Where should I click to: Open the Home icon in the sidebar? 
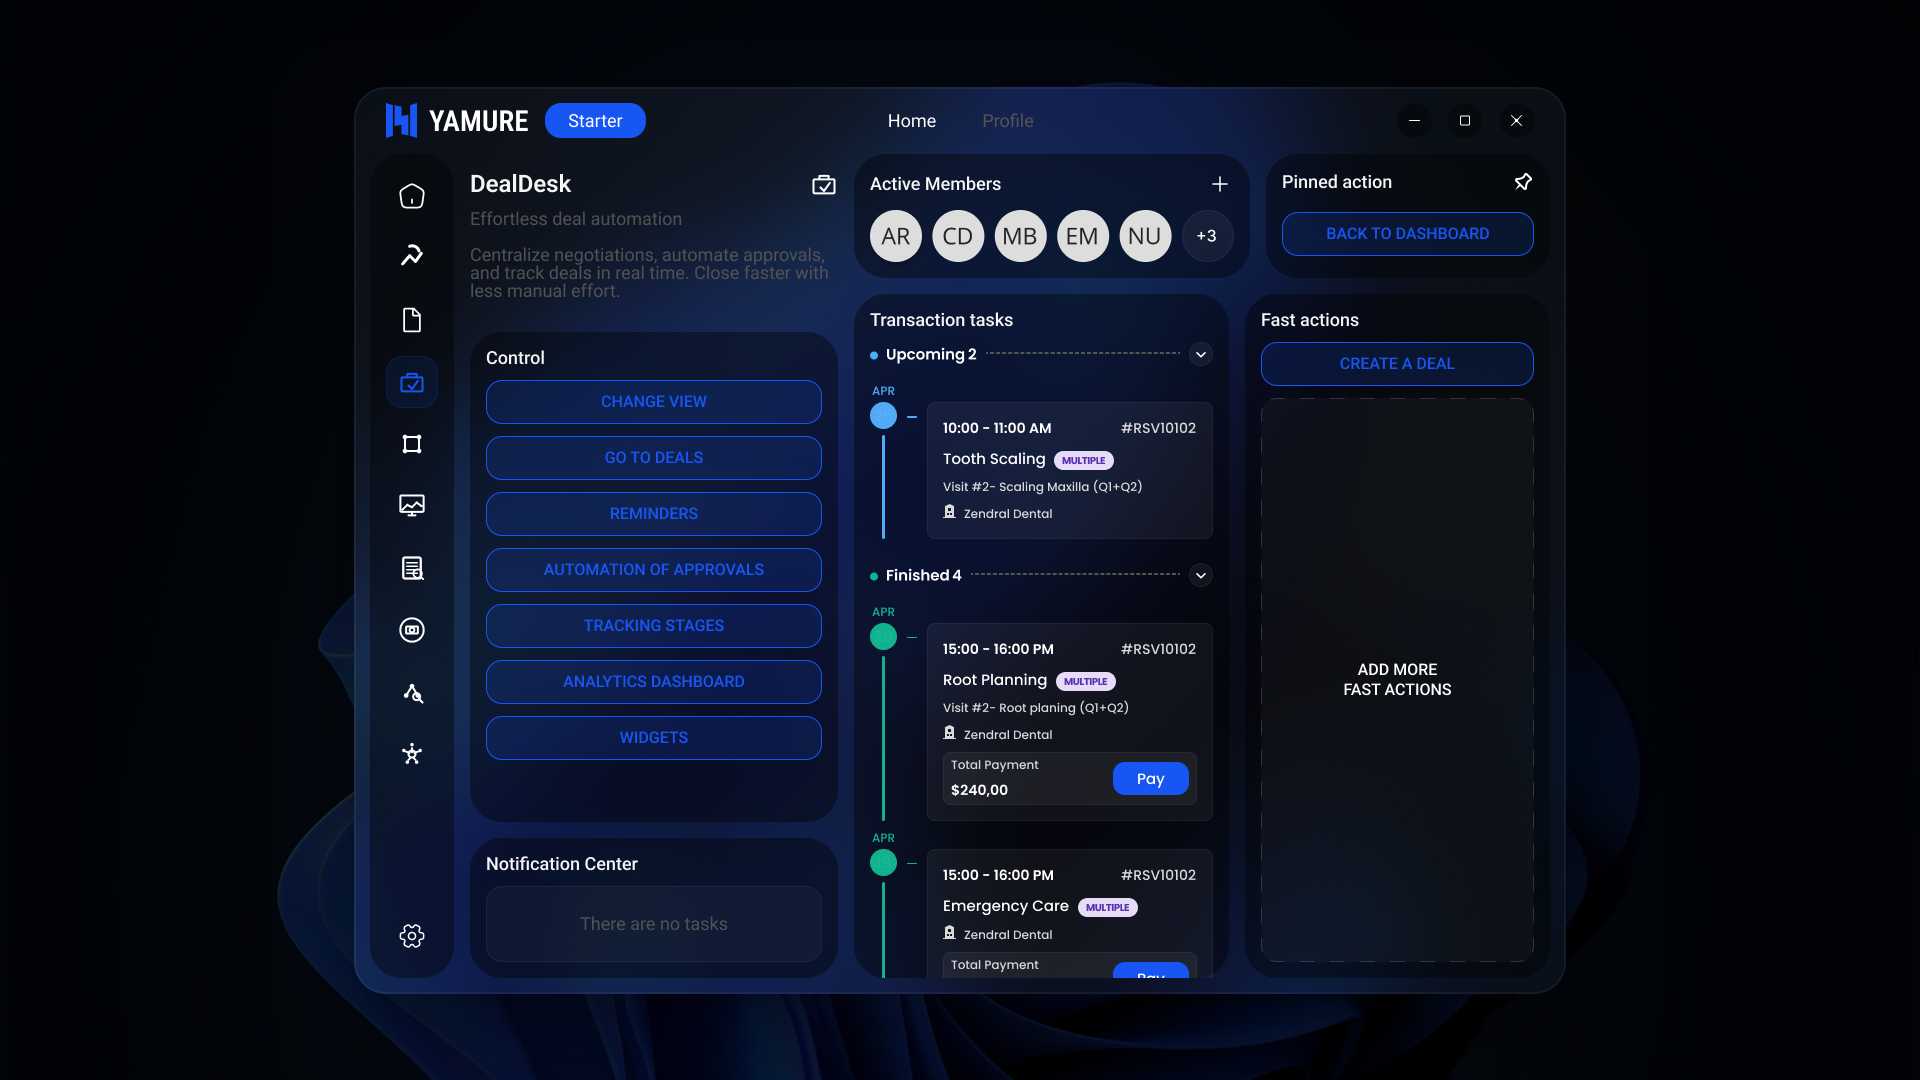pos(411,196)
